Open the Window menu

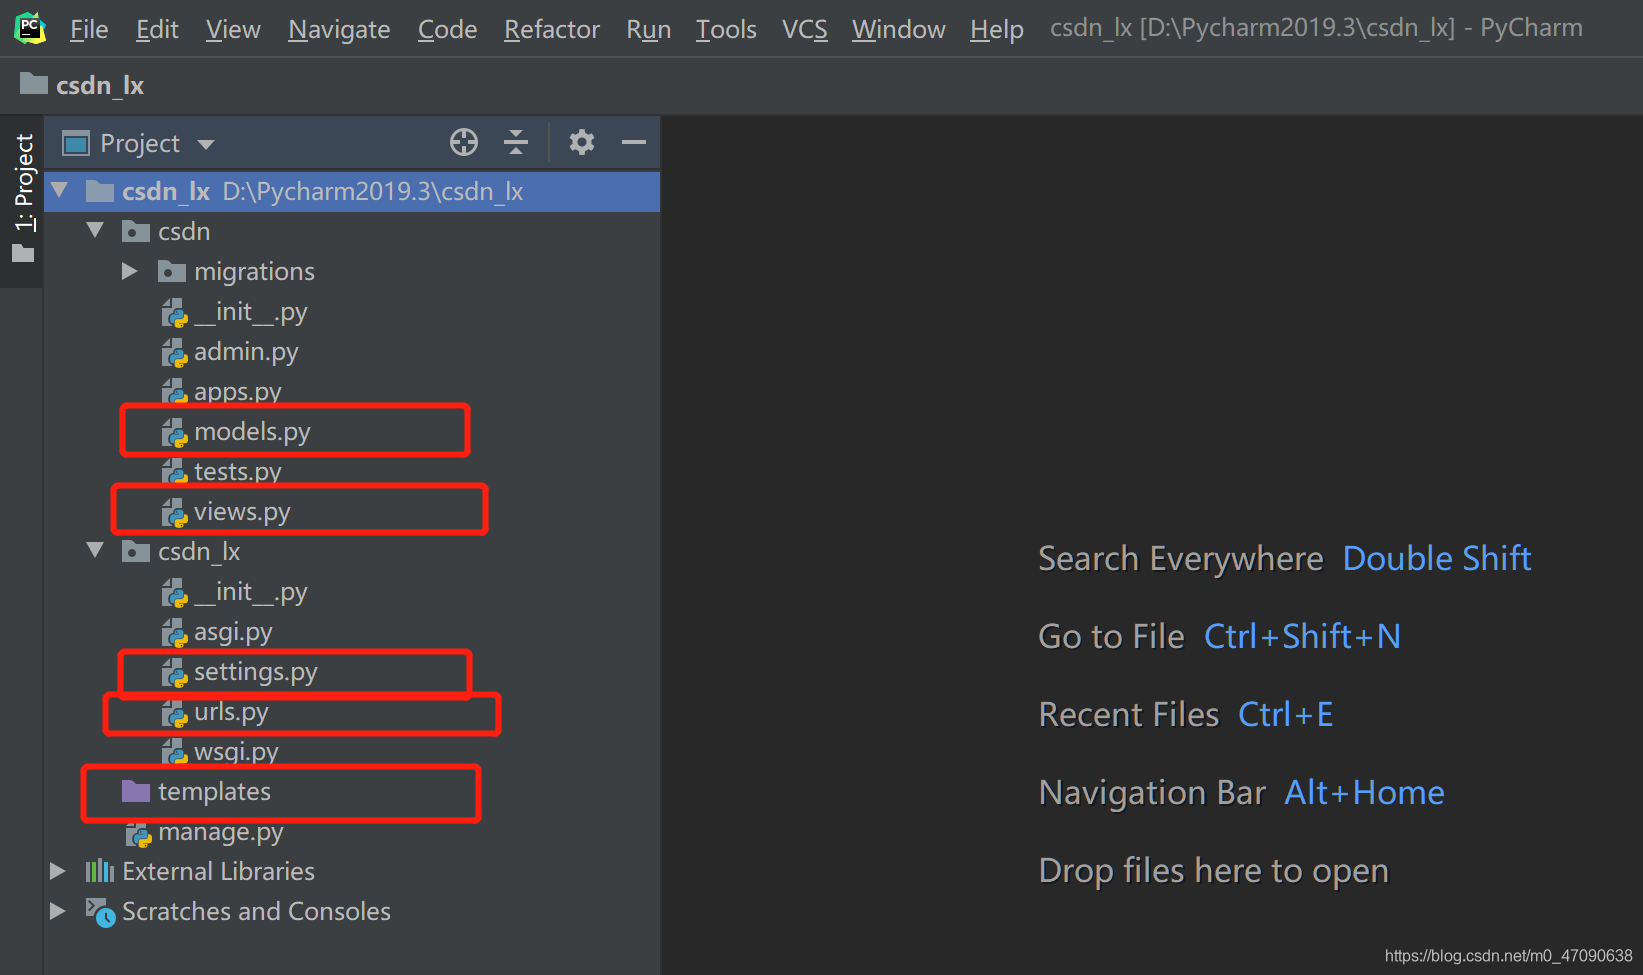(899, 29)
